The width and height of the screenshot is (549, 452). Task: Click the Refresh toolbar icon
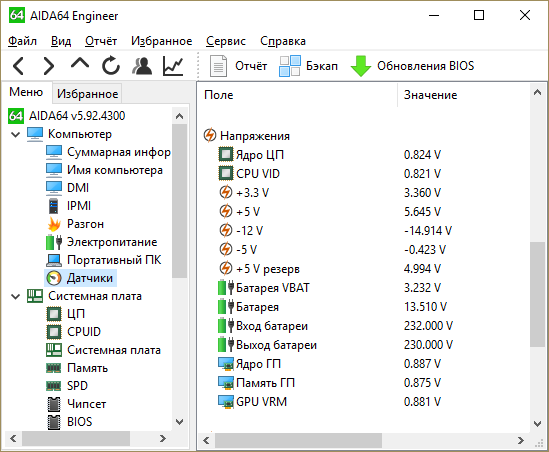(x=111, y=65)
